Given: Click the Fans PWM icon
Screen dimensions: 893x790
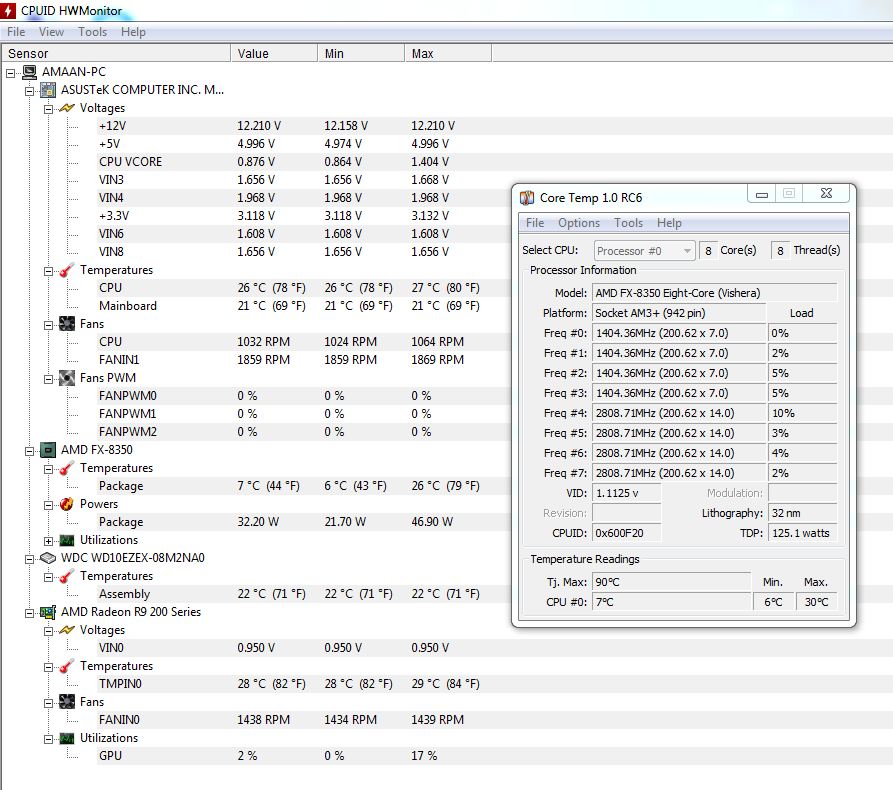Looking at the screenshot, I should (x=67, y=378).
